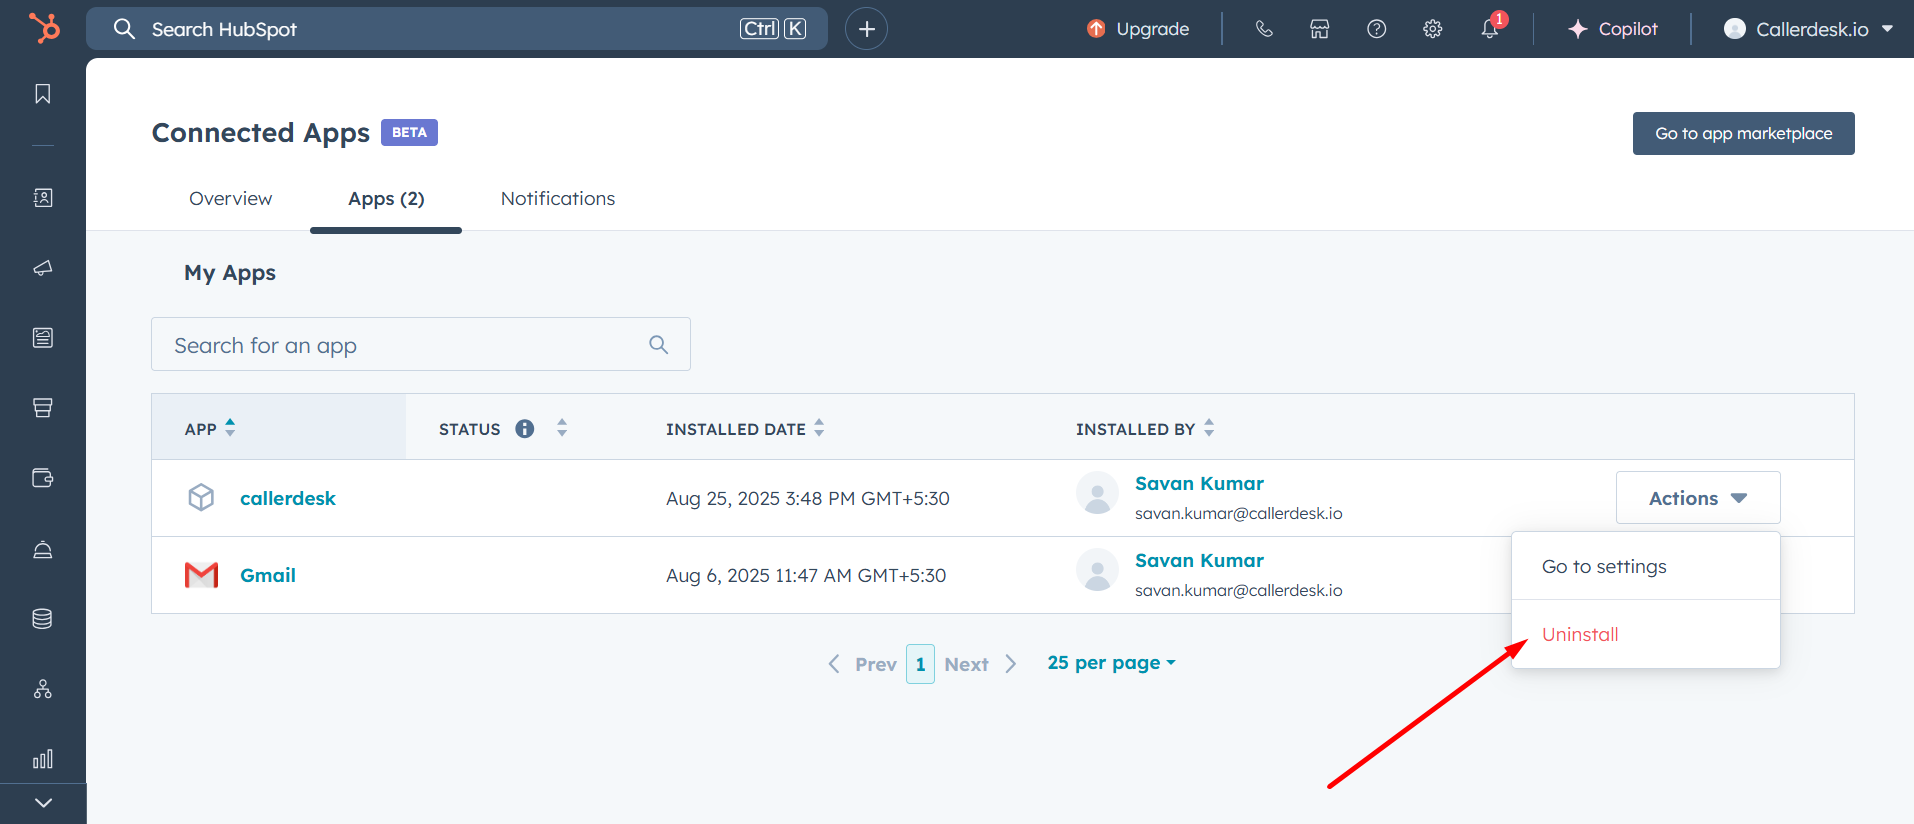Show STATUS info tooltip icon

pyautogui.click(x=525, y=428)
